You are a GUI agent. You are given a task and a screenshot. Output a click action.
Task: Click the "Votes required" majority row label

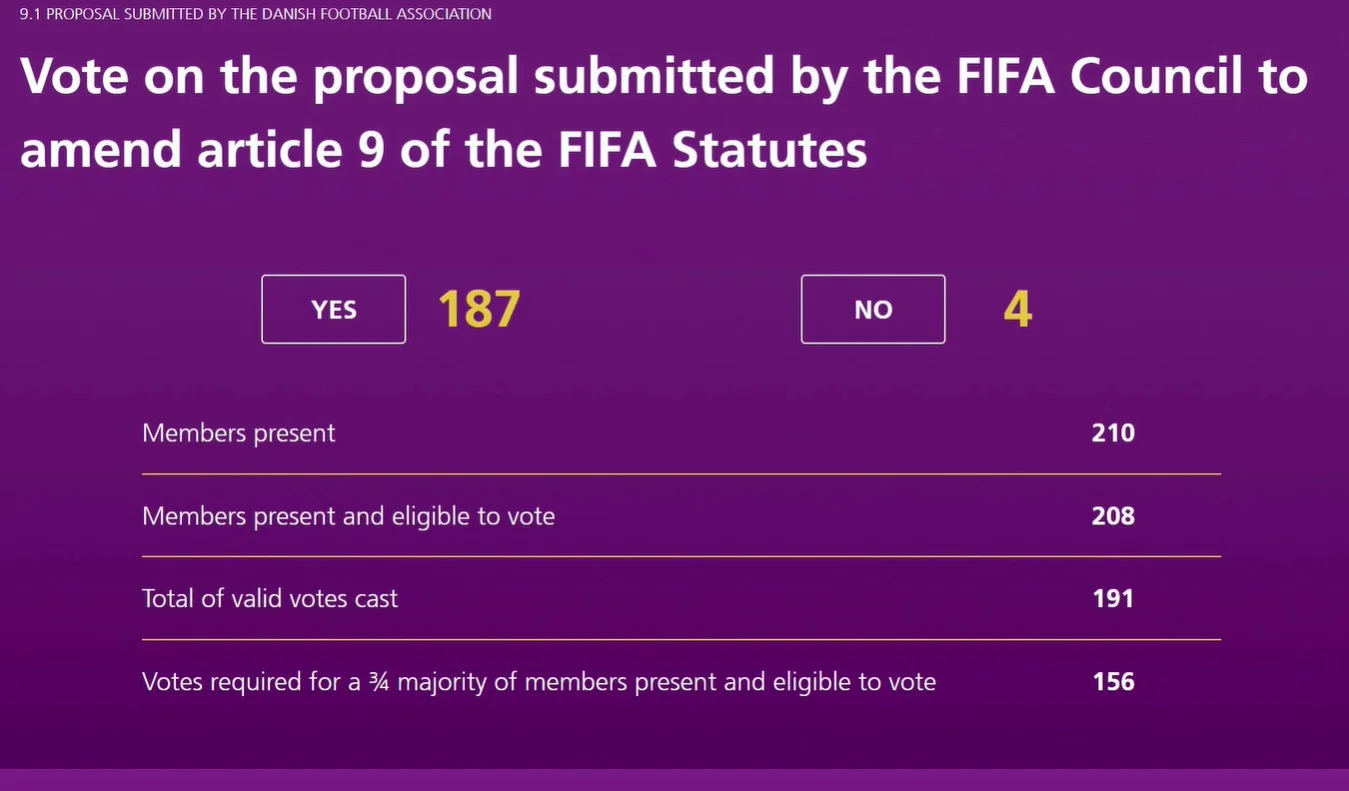tap(538, 682)
